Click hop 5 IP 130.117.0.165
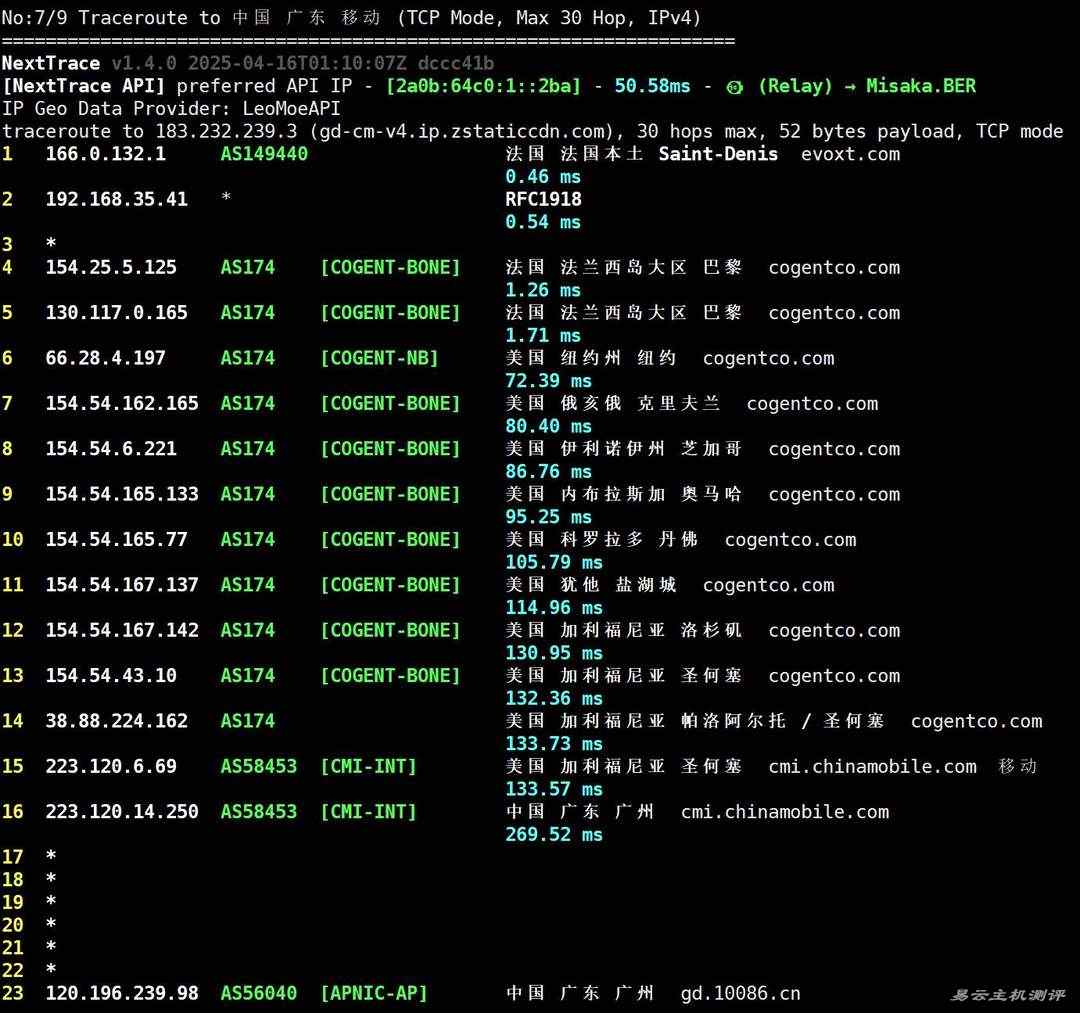The height and width of the screenshot is (1013, 1080). (x=116, y=313)
